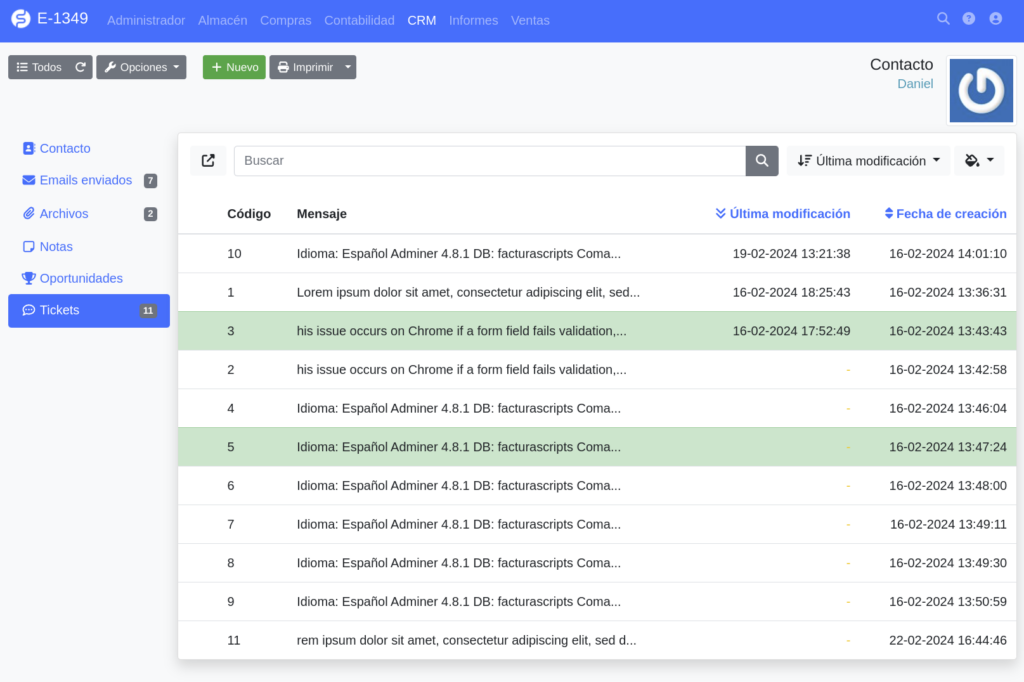Open the Ventas menu
The height and width of the screenshot is (682, 1024).
(530, 20)
